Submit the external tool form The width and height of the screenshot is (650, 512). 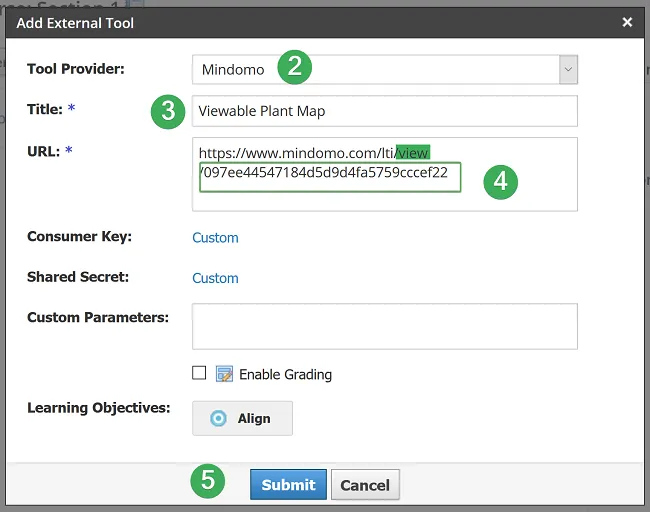coord(288,485)
